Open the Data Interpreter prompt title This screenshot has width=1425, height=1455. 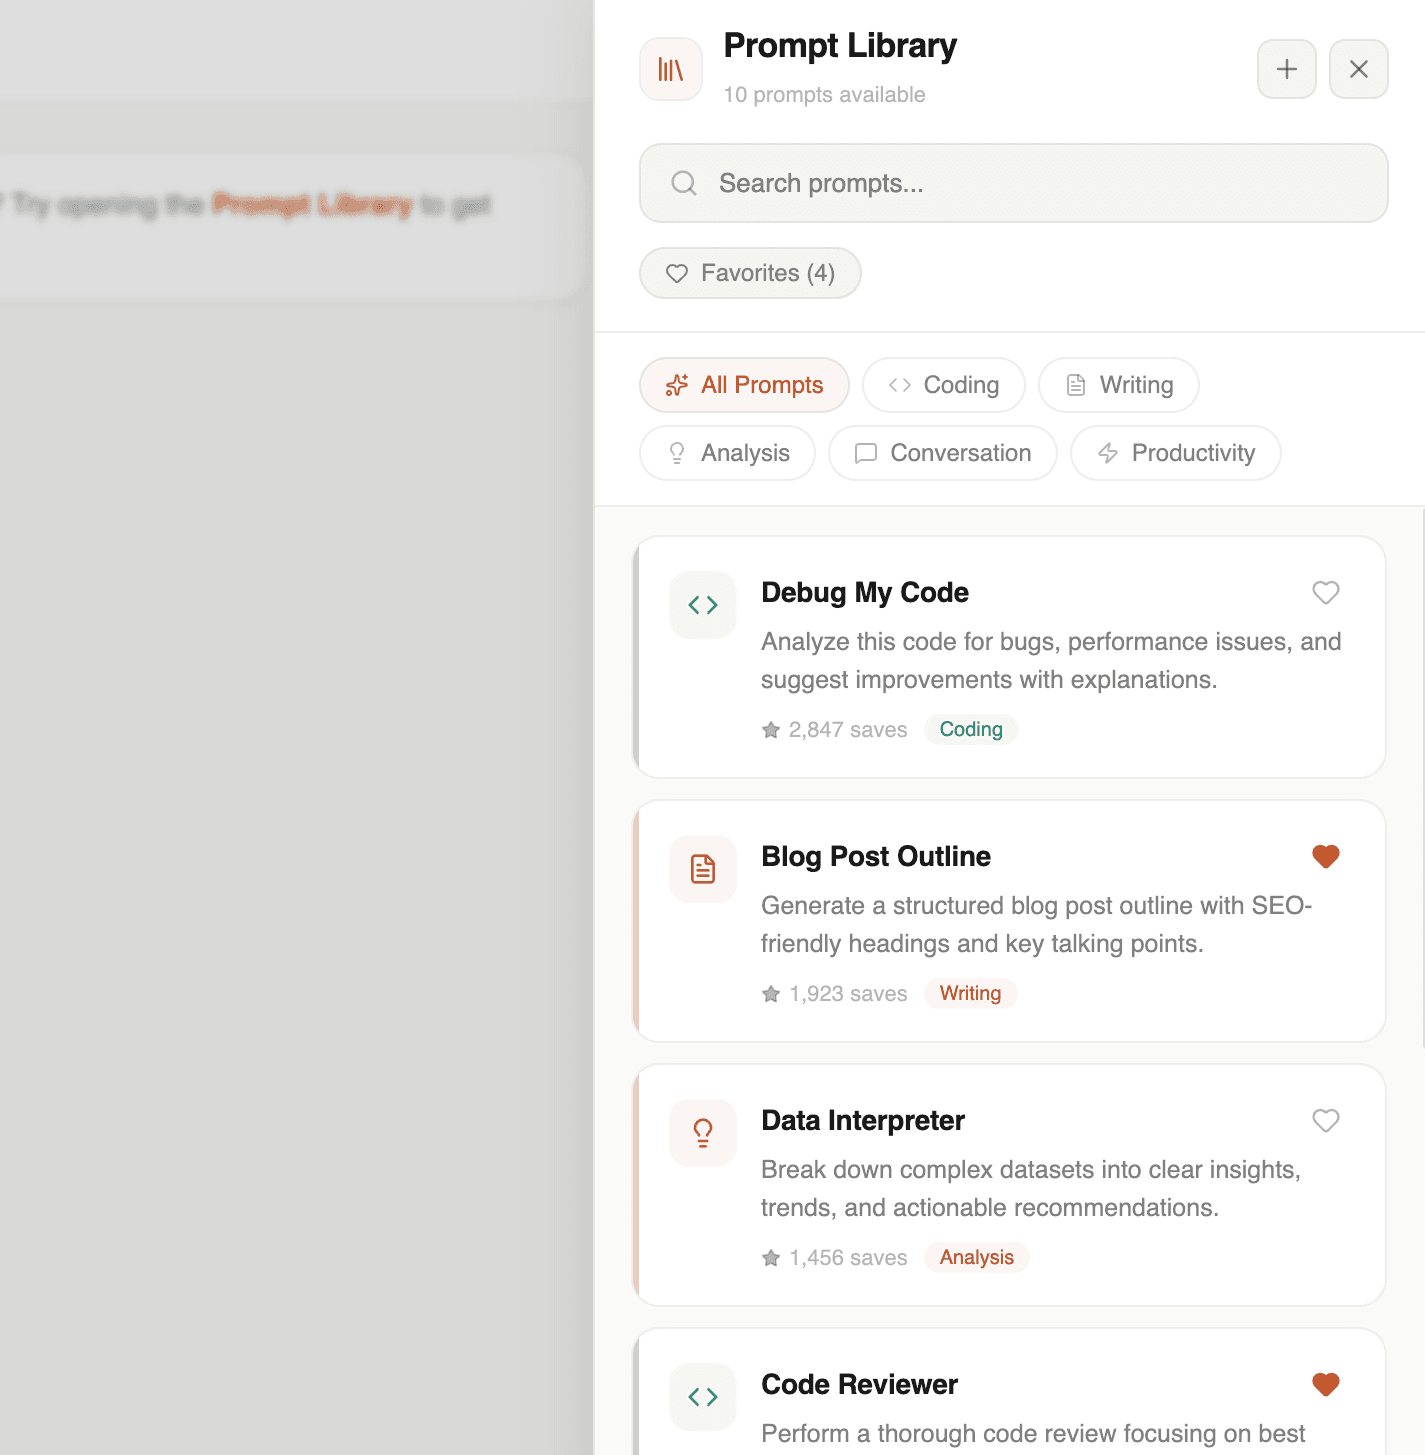click(x=863, y=1121)
